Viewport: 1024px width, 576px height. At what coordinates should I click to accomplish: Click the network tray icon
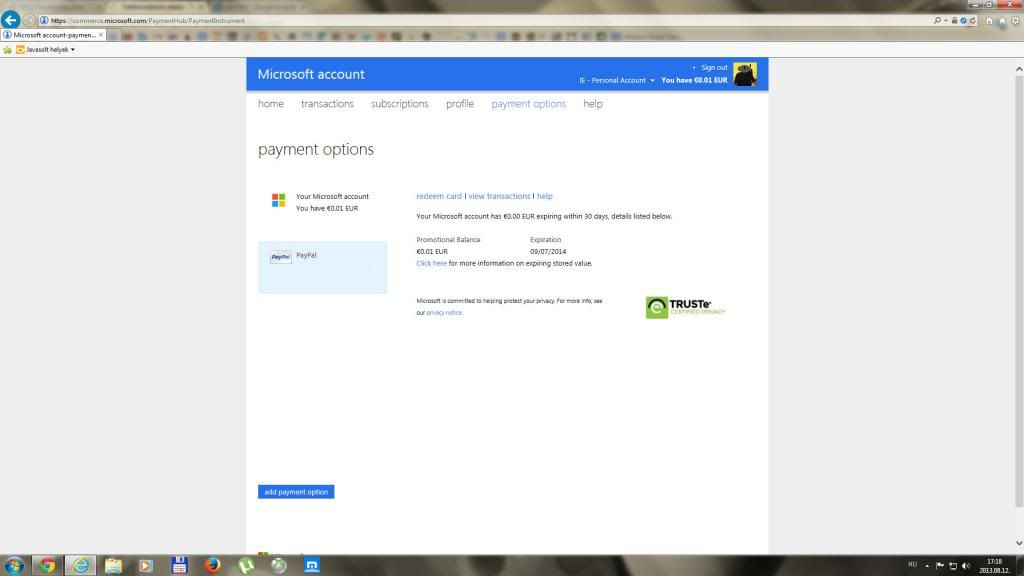pos(953,566)
